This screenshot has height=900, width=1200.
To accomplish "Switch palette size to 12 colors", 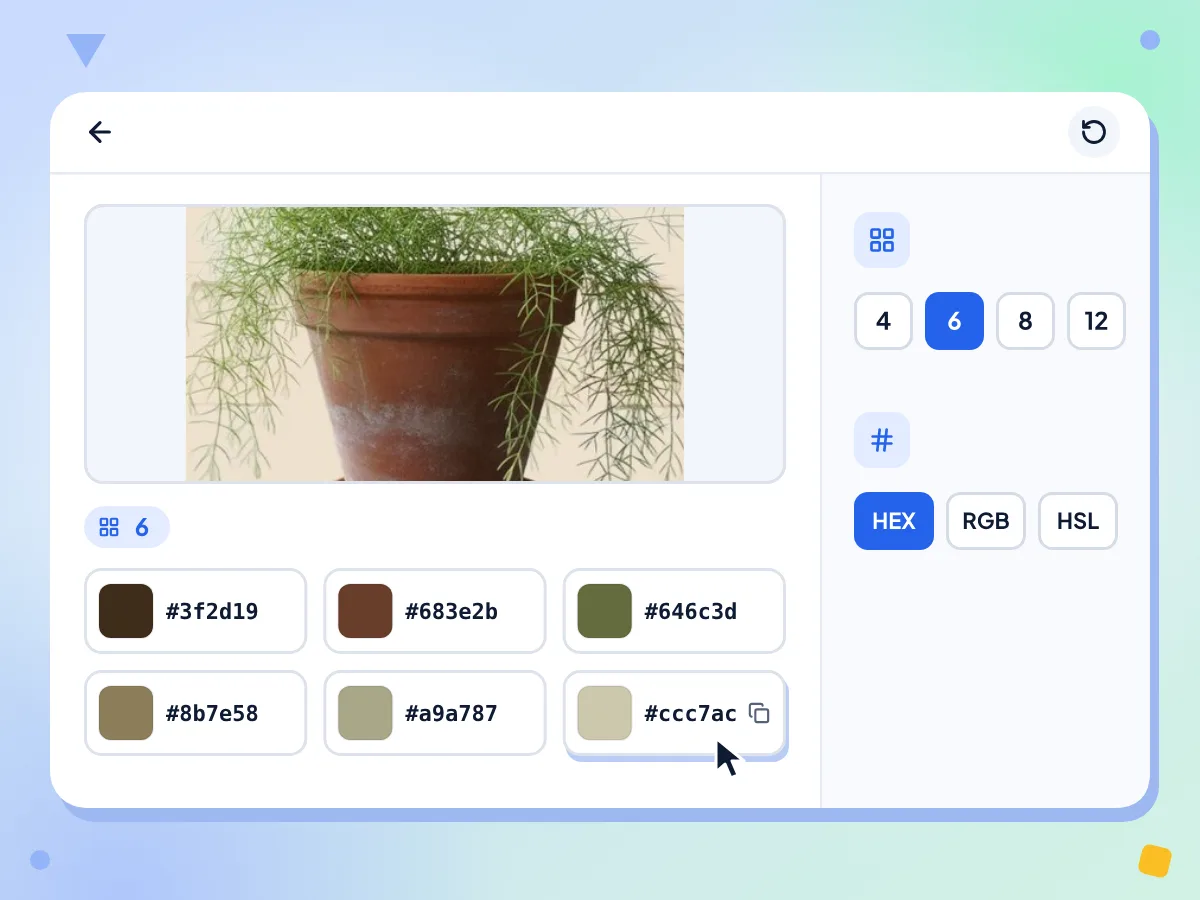I will 1096,321.
